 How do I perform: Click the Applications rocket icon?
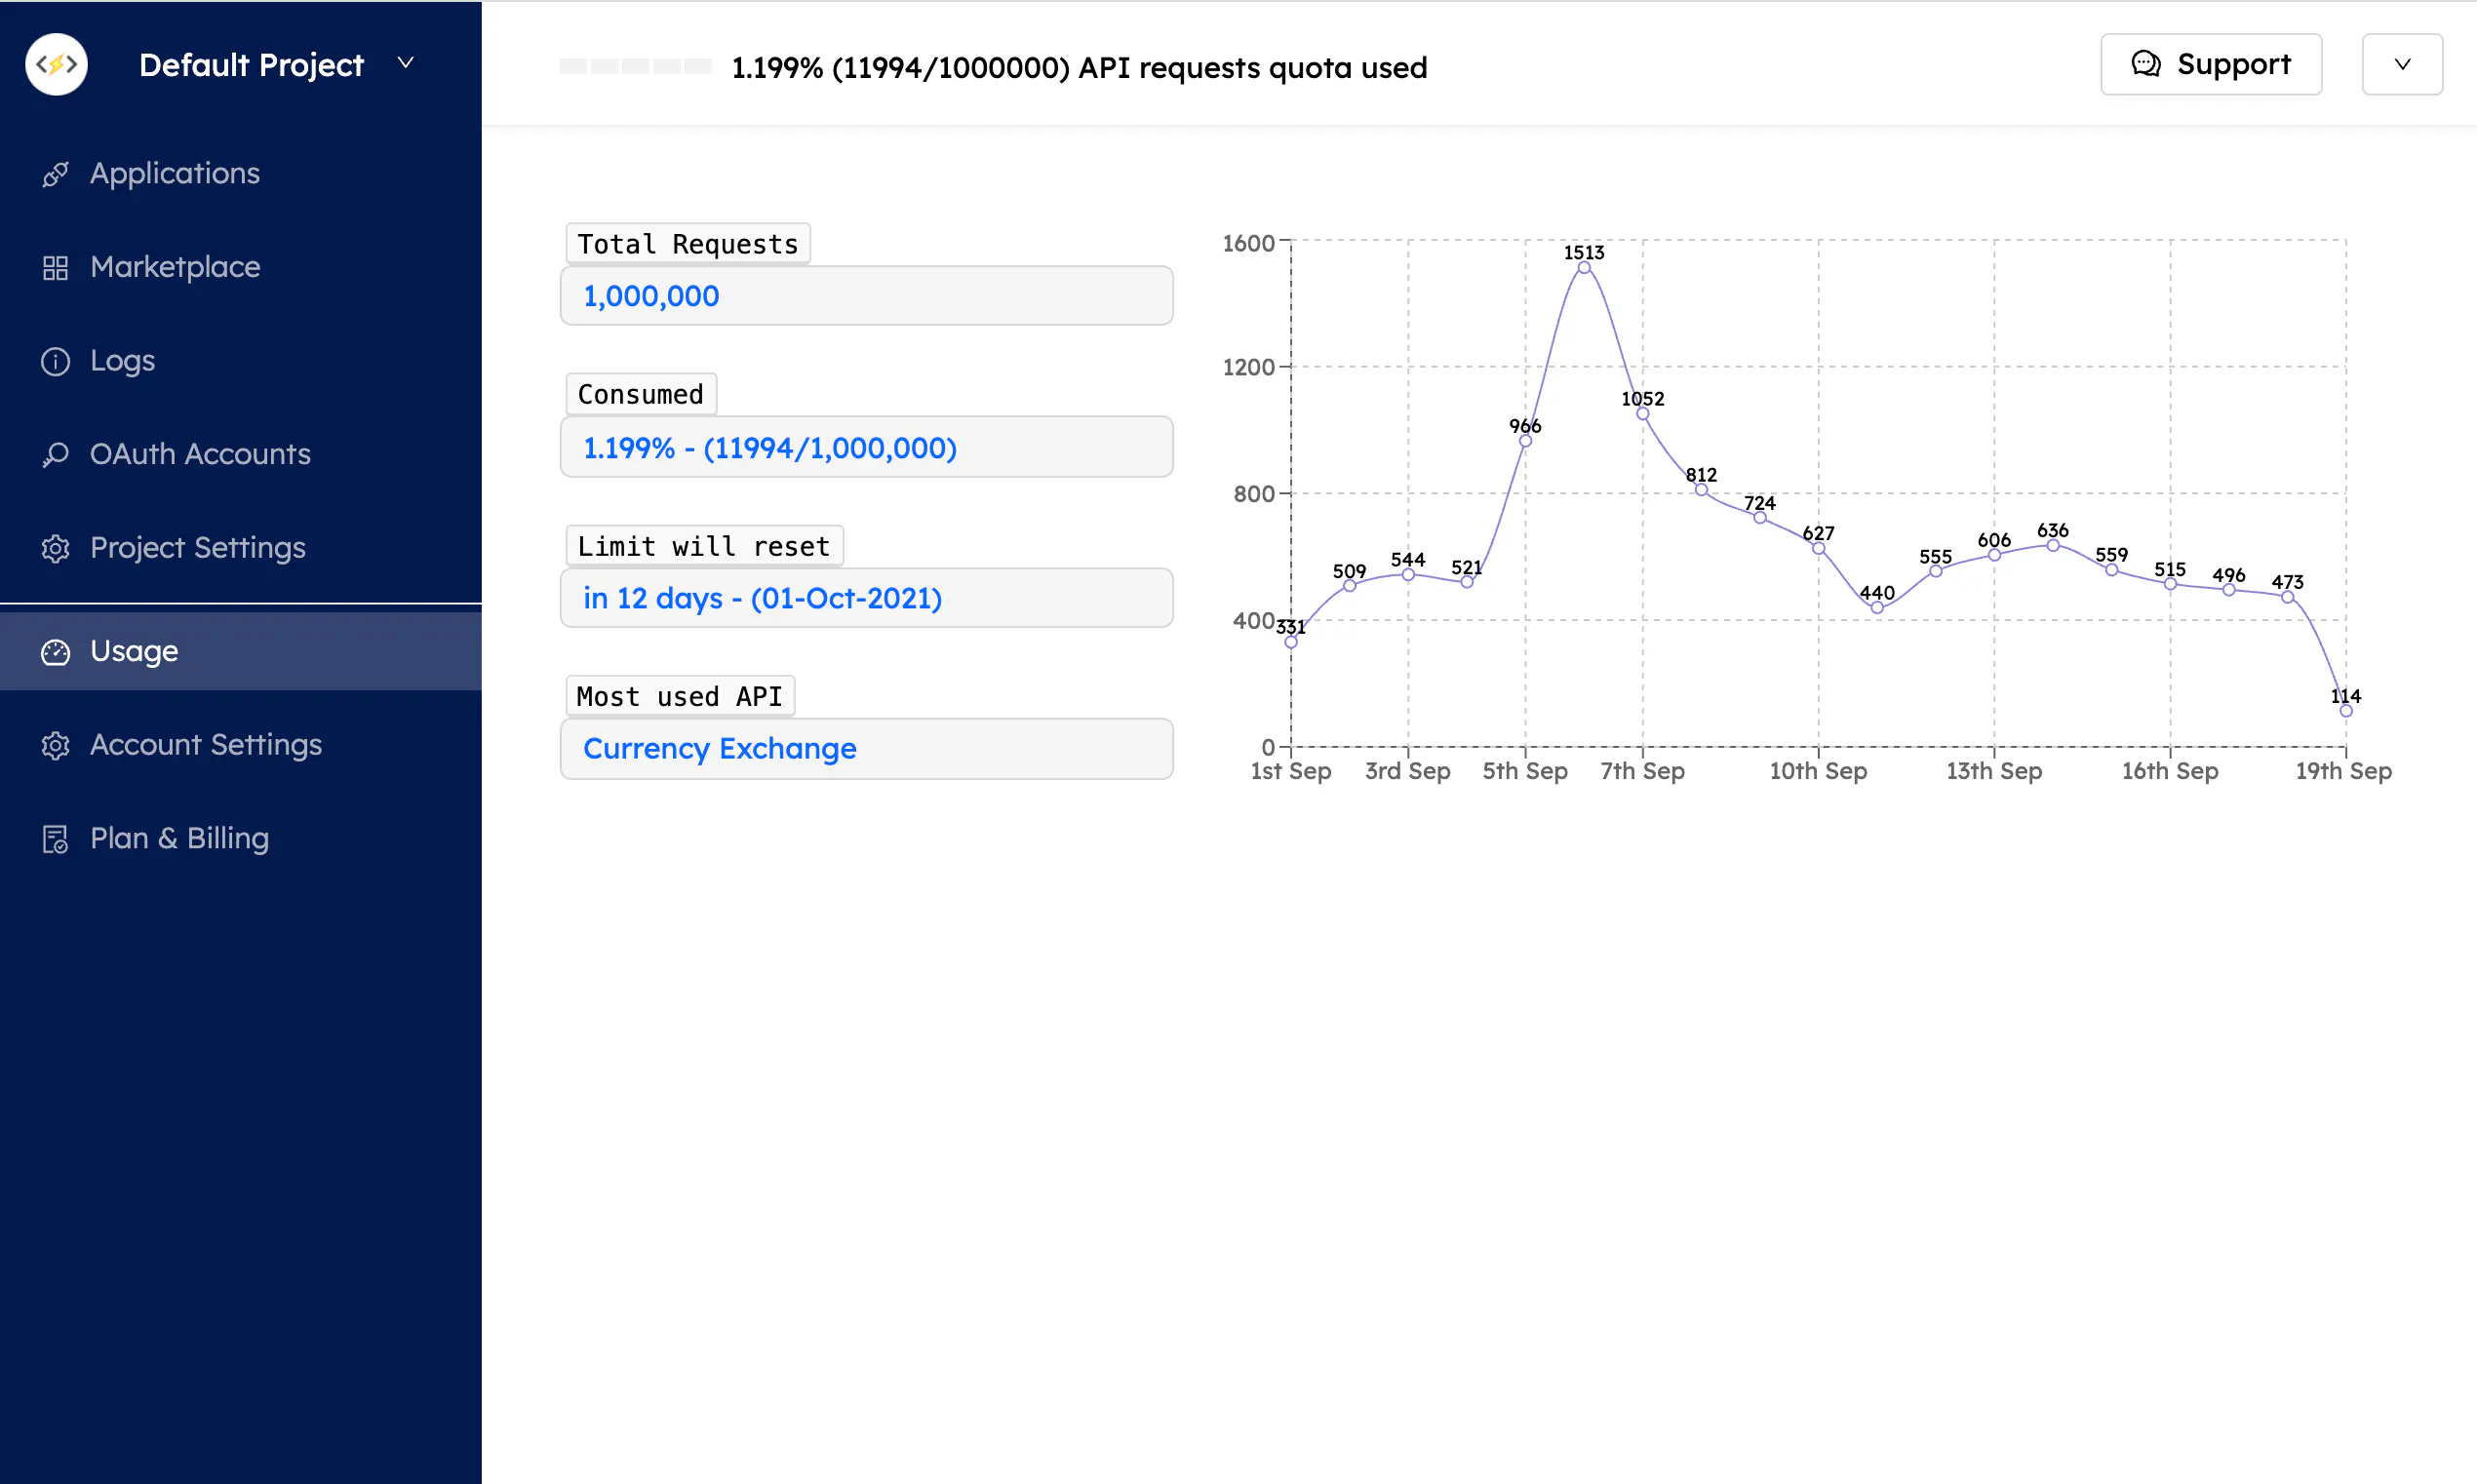[55, 174]
